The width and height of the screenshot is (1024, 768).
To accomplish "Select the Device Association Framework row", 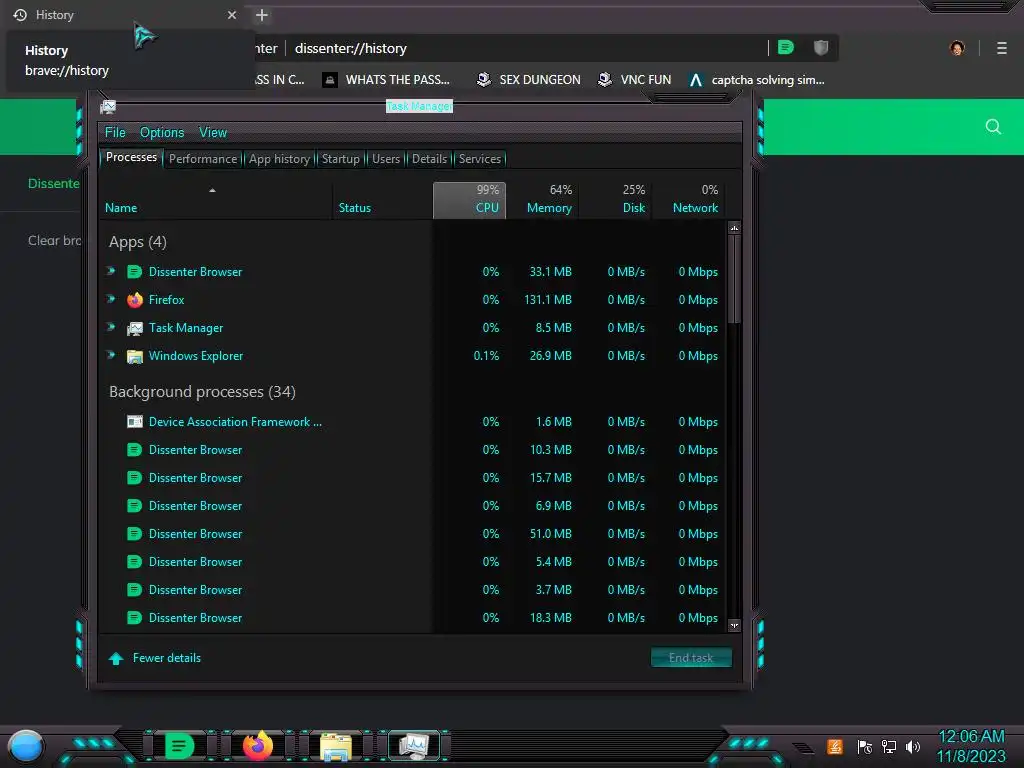I will click(413, 422).
